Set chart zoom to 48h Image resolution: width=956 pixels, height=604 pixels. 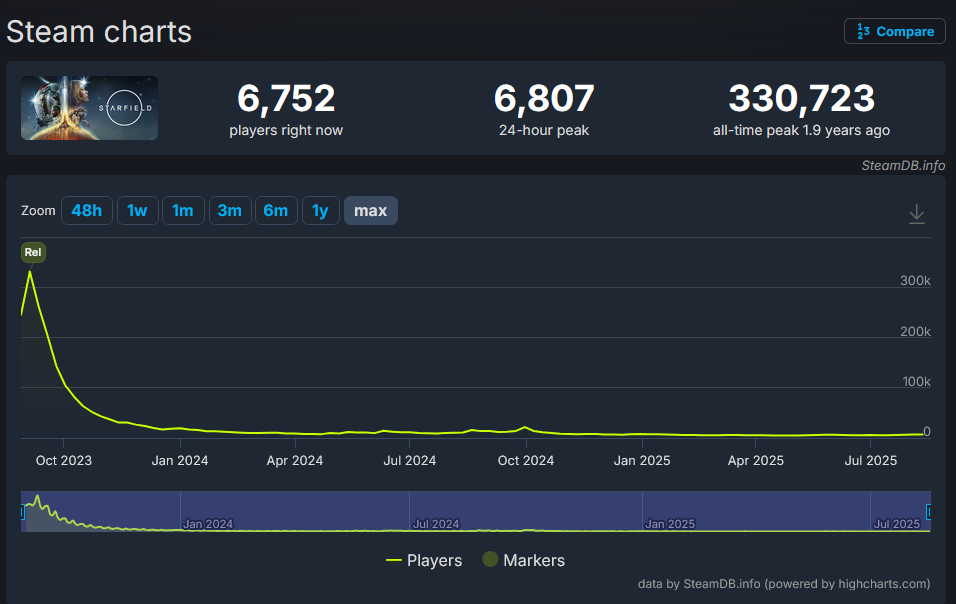[87, 210]
